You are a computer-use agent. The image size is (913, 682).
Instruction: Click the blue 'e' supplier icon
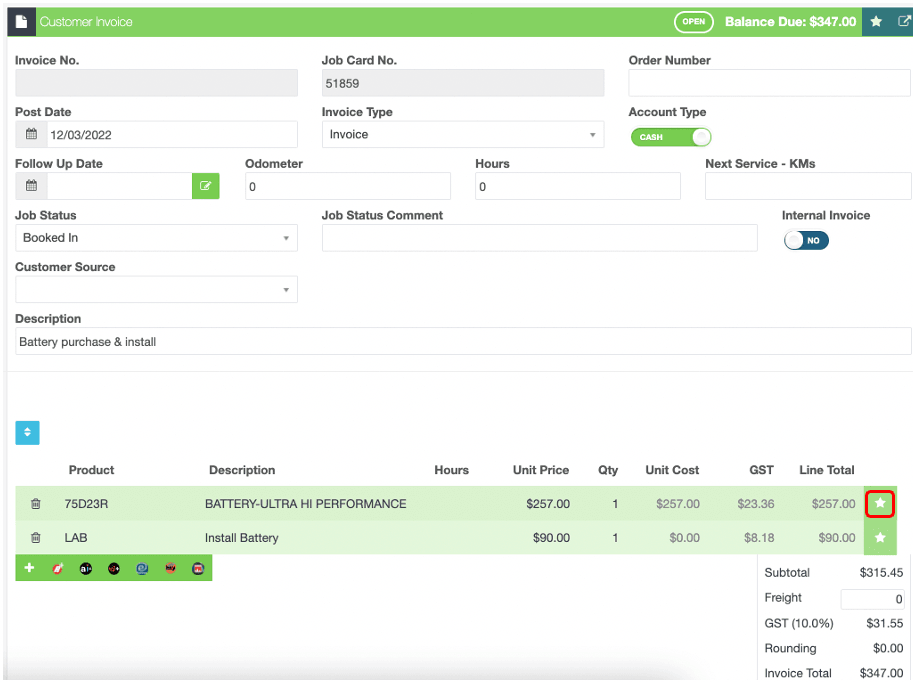coord(142,568)
